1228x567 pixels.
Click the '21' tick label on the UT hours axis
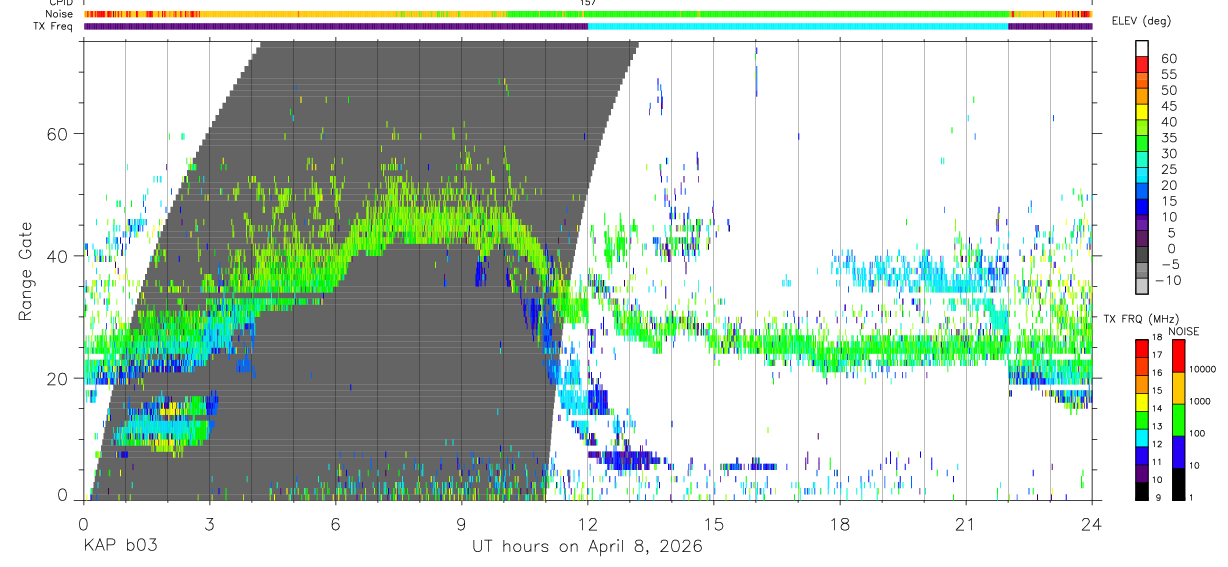966,525
